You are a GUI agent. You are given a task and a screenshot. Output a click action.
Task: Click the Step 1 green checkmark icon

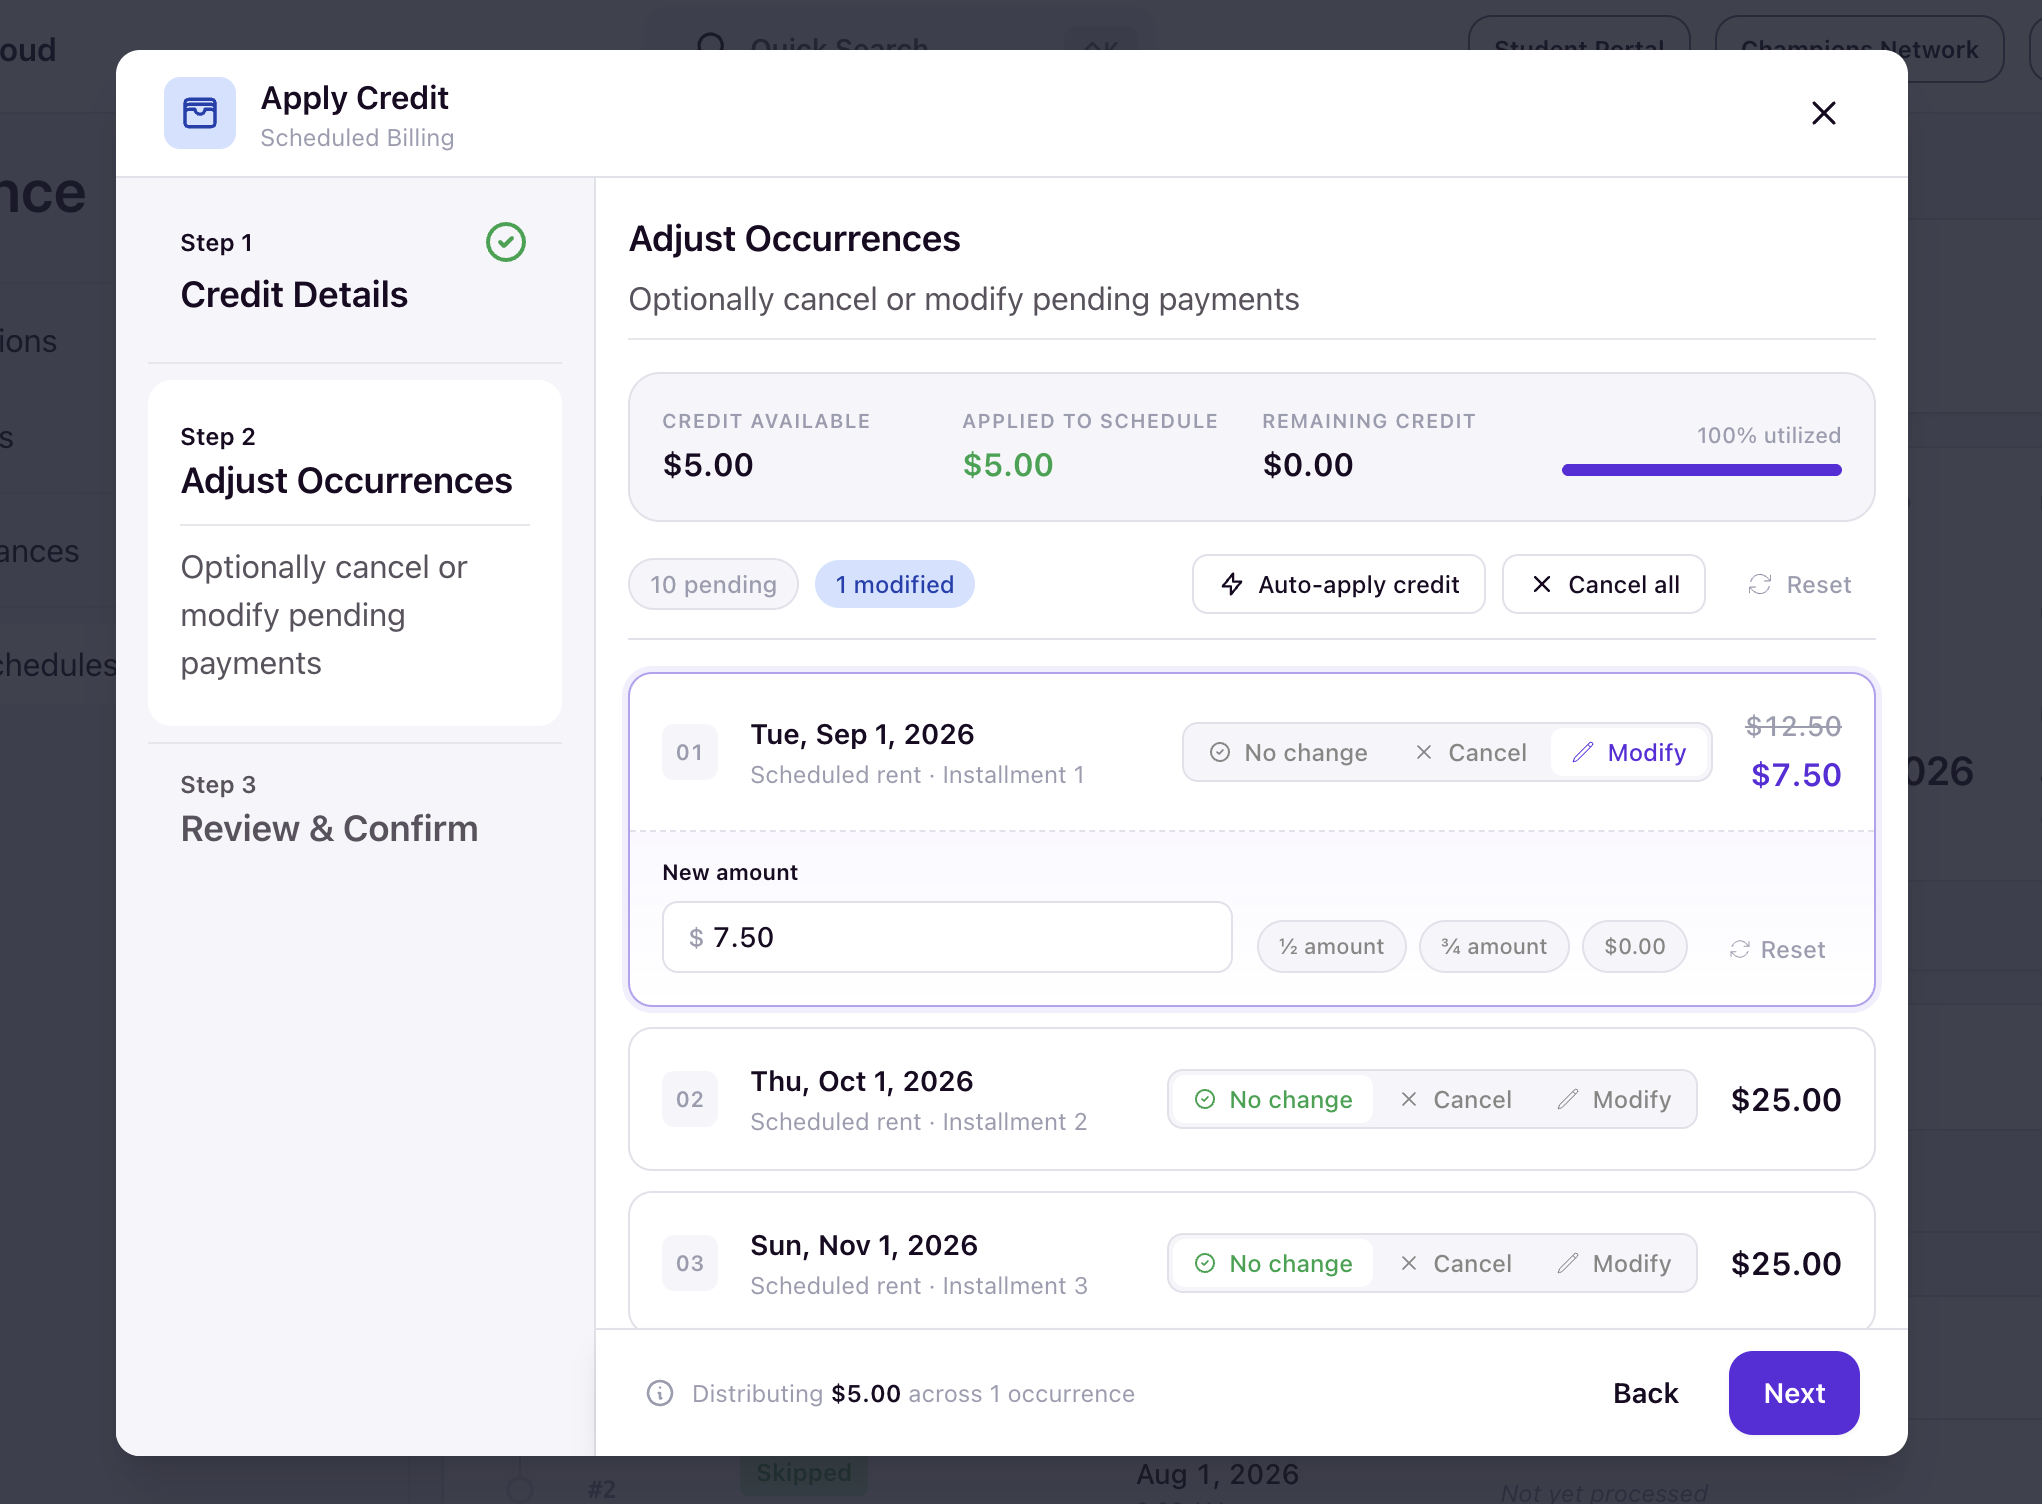pyautogui.click(x=506, y=242)
